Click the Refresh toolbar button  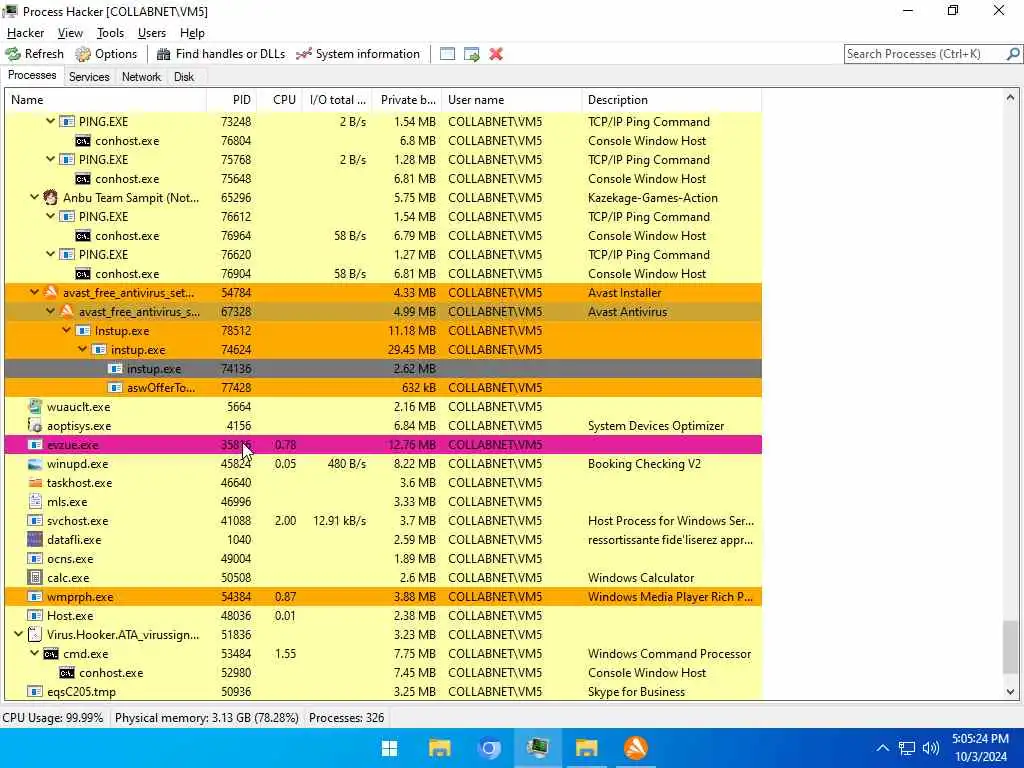[35, 54]
